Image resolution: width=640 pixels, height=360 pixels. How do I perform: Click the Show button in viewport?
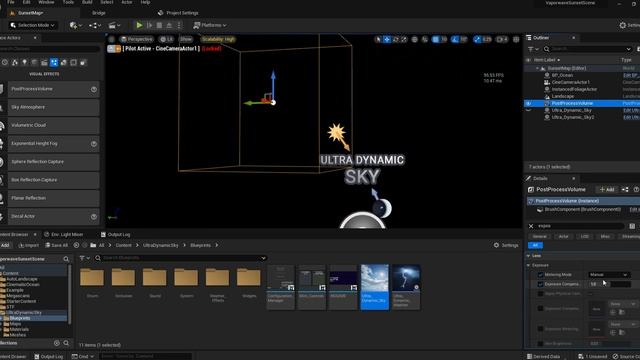(x=186, y=39)
